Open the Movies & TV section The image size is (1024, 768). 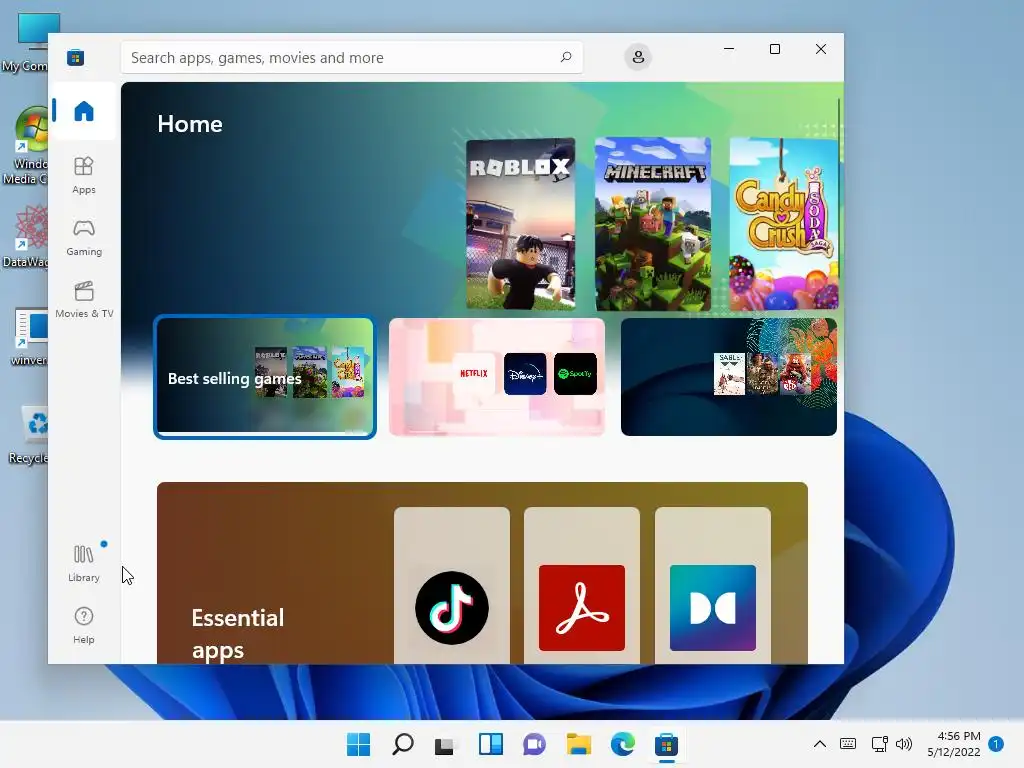click(x=84, y=300)
